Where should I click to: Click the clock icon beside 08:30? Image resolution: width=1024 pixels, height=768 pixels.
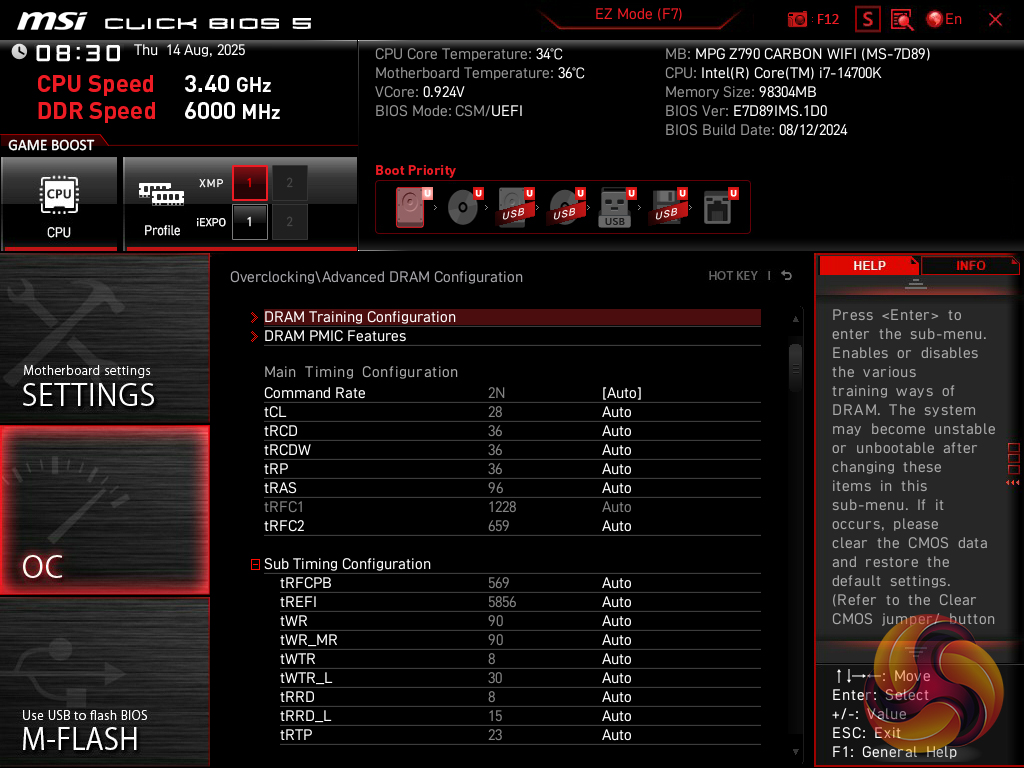[19, 52]
